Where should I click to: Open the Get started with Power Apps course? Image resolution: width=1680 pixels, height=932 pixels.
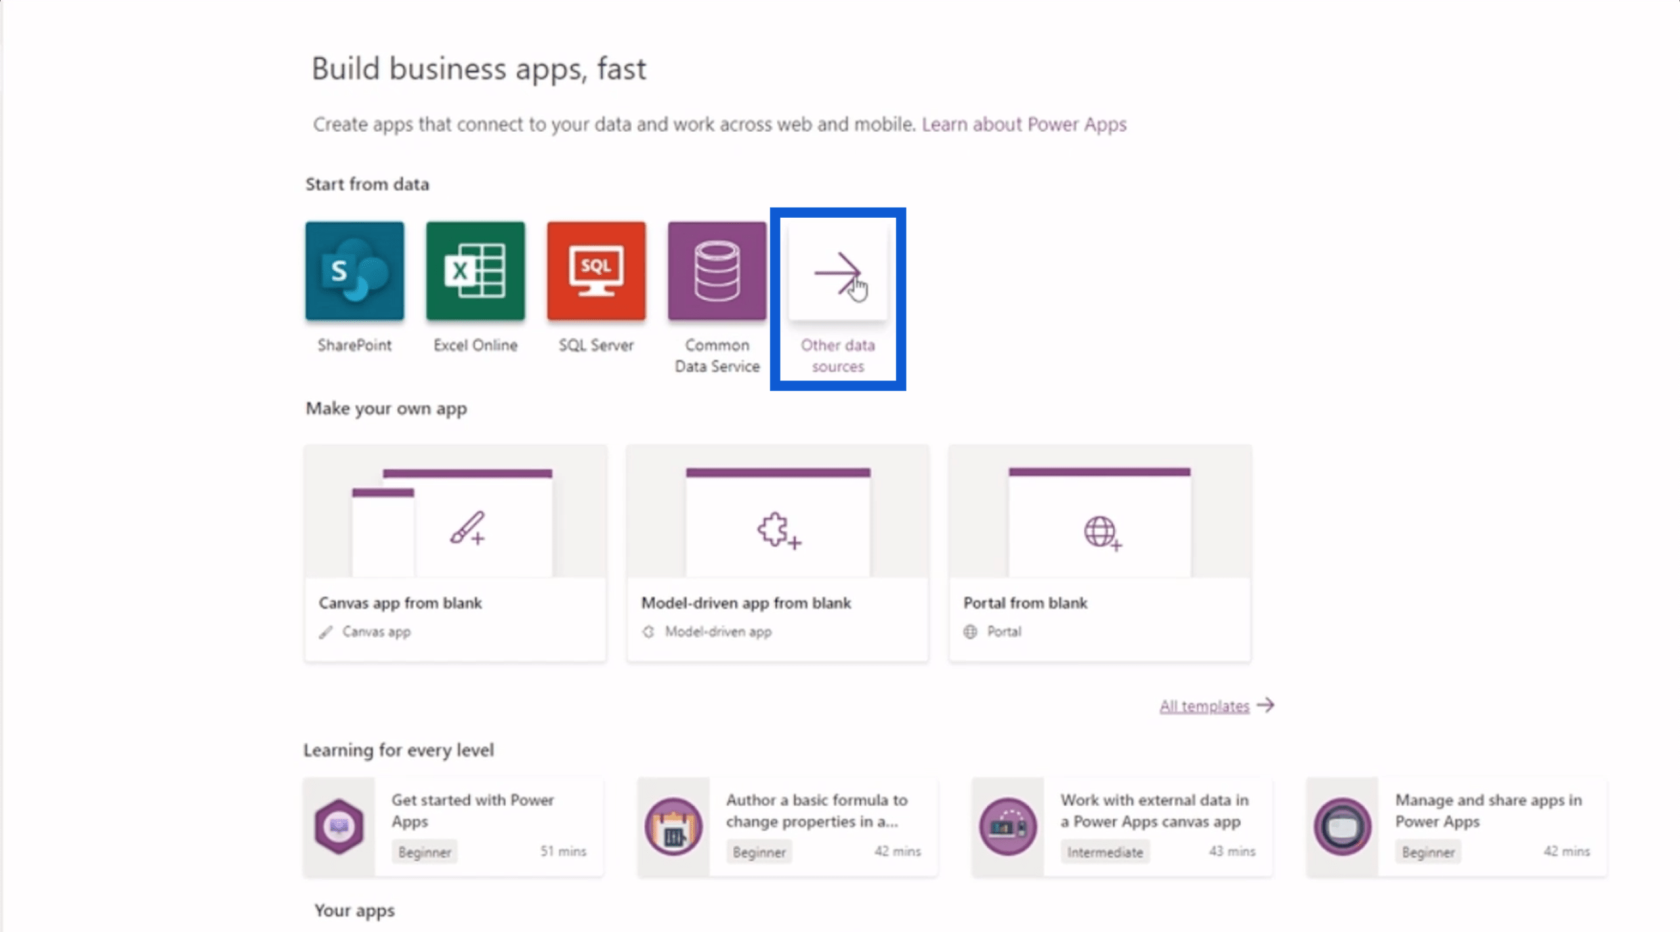pyautogui.click(x=472, y=810)
